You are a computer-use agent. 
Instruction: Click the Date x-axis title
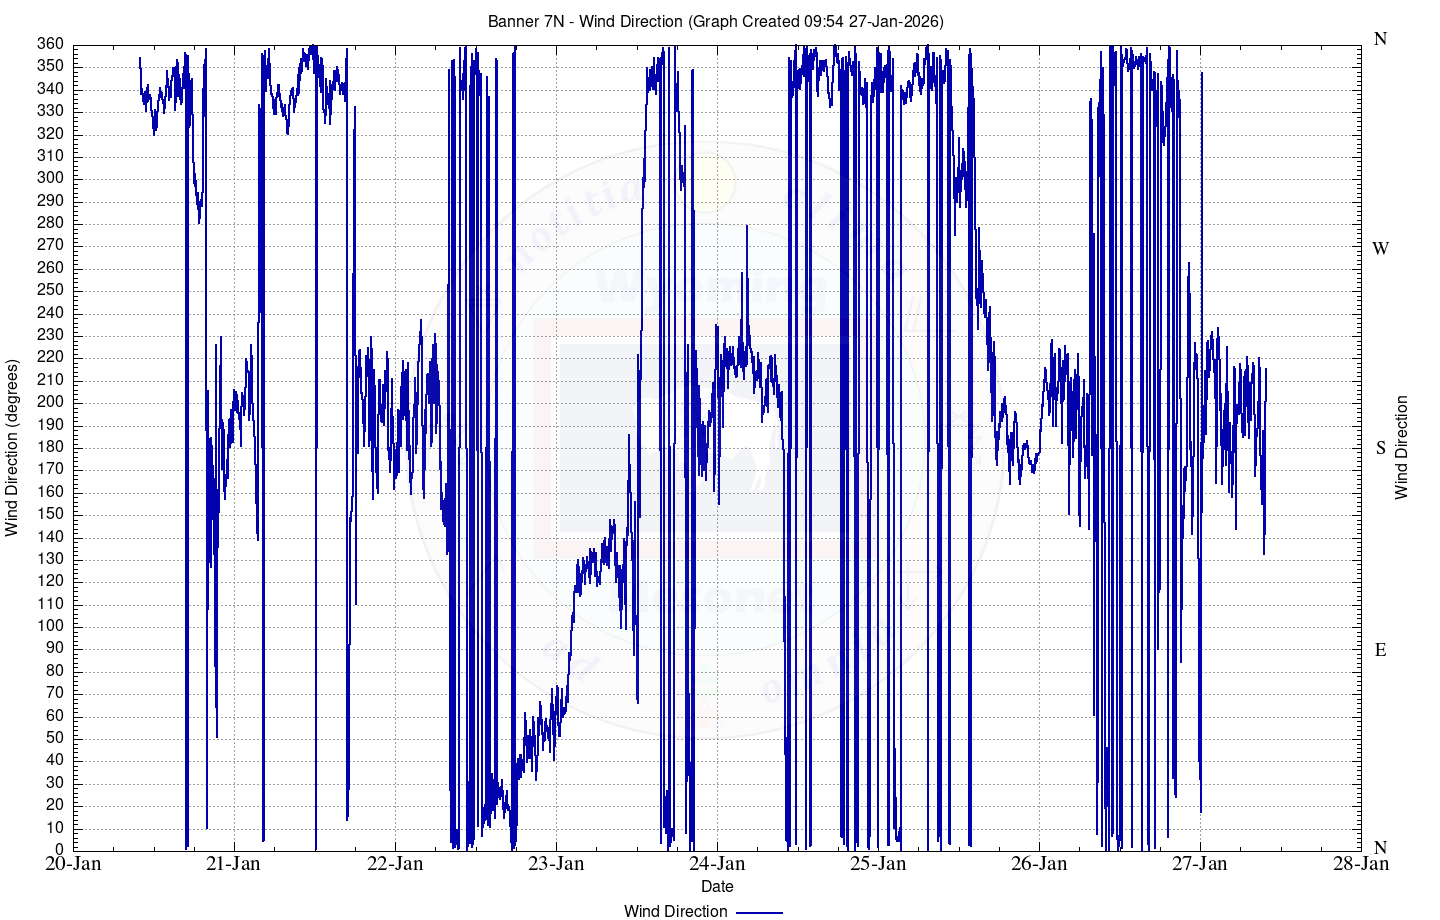717,886
